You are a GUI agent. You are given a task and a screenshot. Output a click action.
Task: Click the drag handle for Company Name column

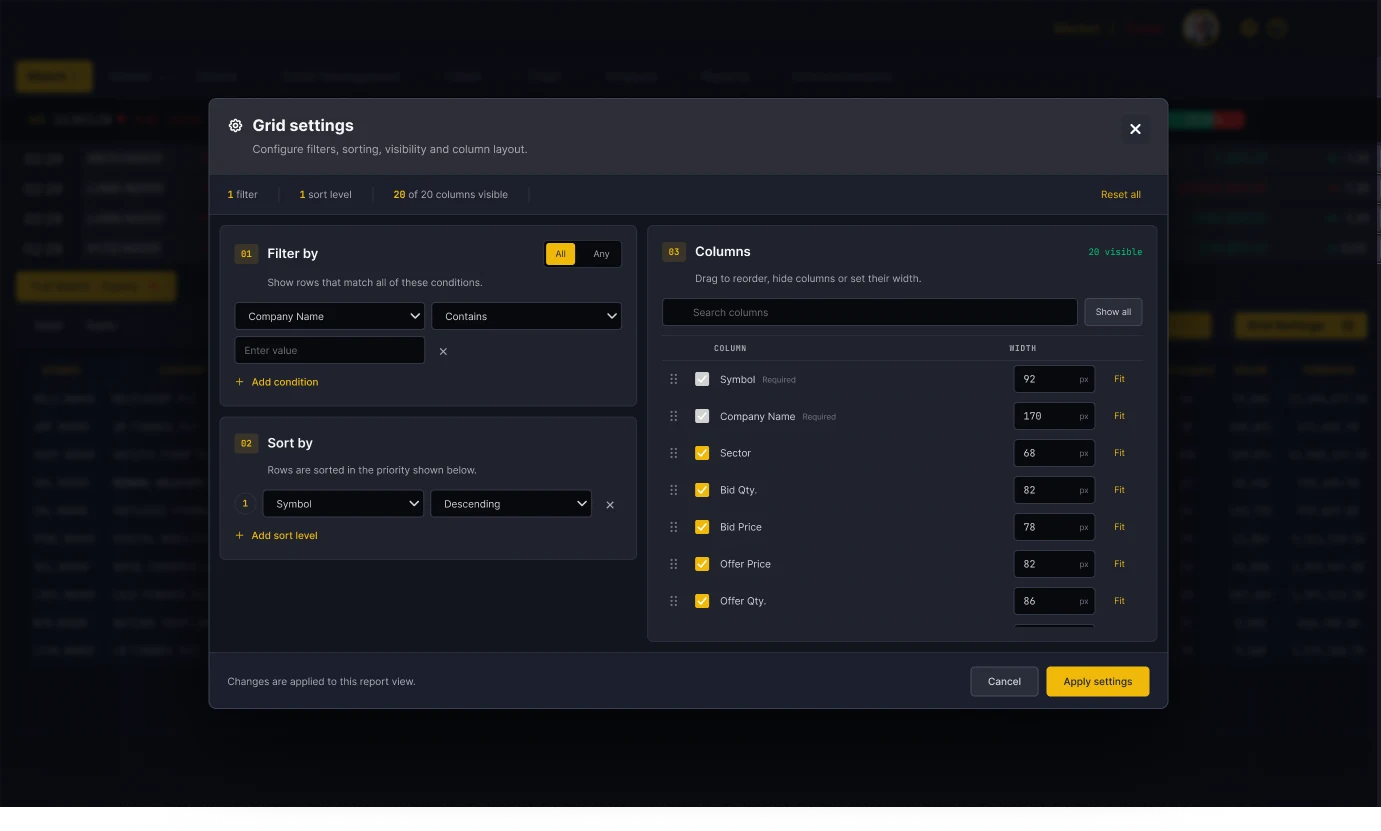[x=674, y=416]
